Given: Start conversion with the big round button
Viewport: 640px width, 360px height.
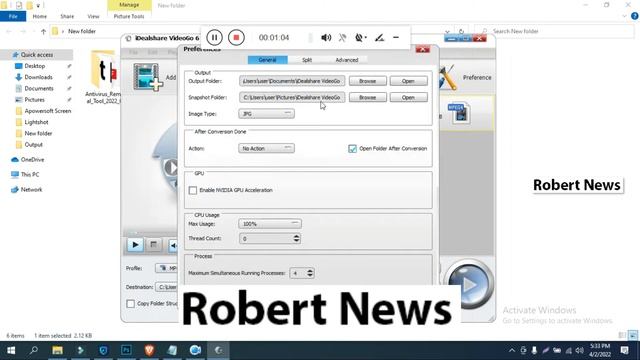Looking at the screenshot, I should pyautogui.click(x=469, y=284).
